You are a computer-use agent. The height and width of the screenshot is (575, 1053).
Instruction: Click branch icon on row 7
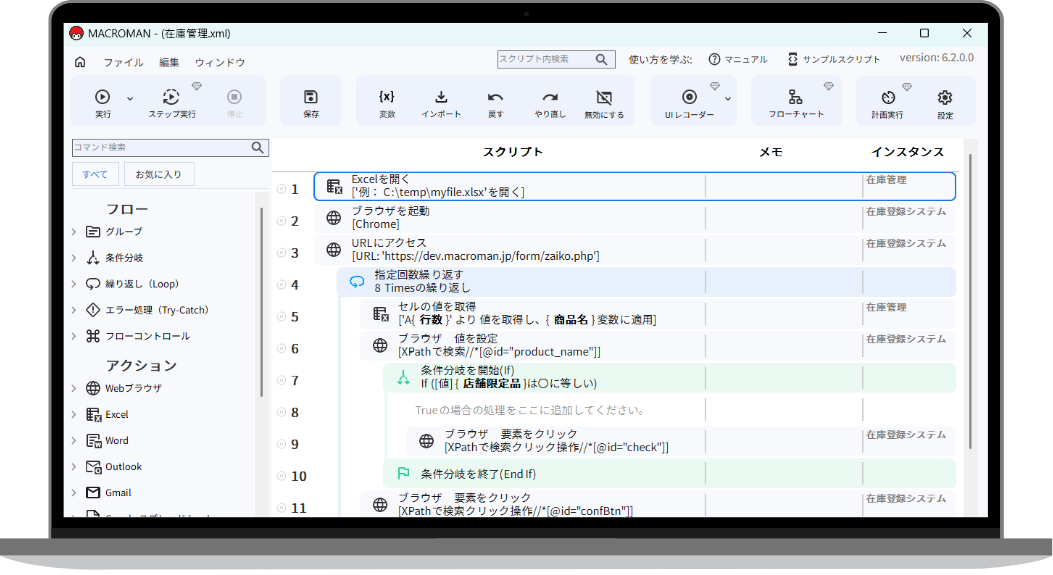tap(403, 378)
